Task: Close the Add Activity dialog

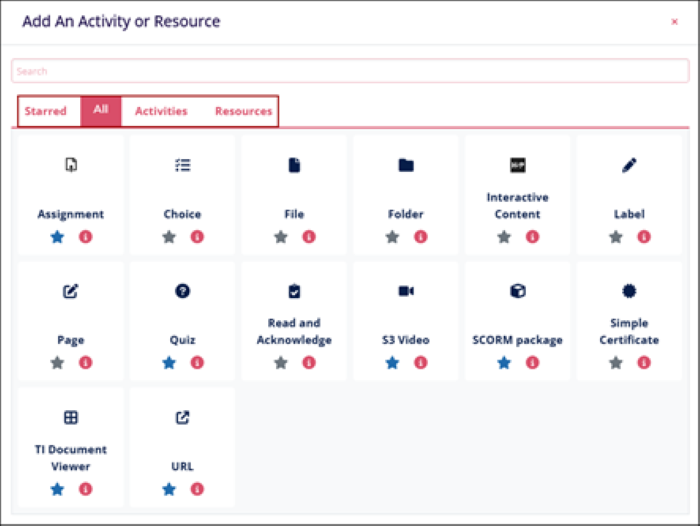Action: 674,22
